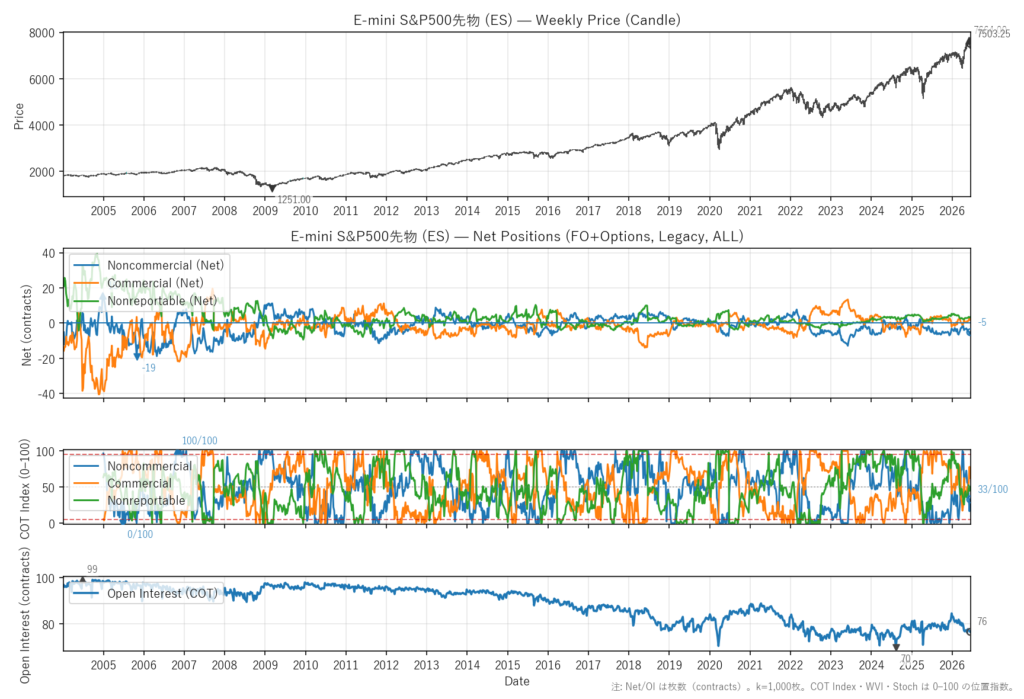Click the 1251.00 low price annotation
Viewport: 1024px width, 699px height.
point(294,200)
